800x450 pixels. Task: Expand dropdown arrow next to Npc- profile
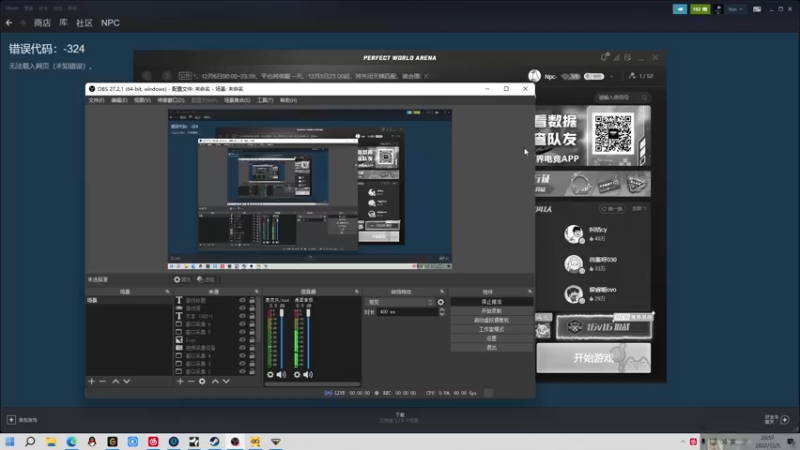coord(611,77)
